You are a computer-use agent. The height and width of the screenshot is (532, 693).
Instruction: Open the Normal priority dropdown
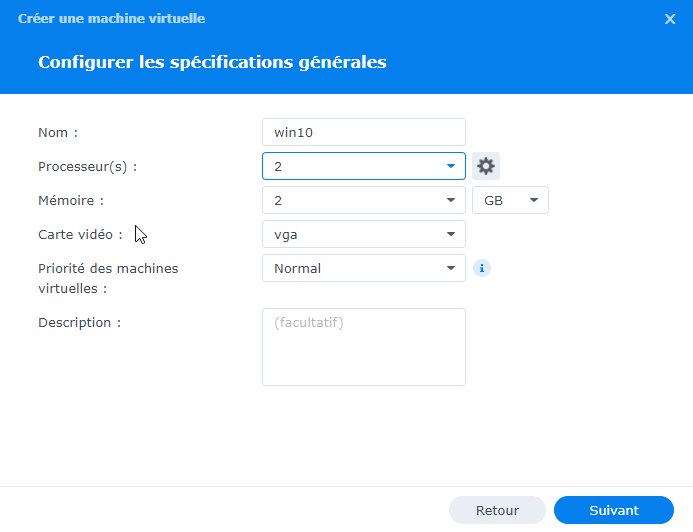point(363,268)
